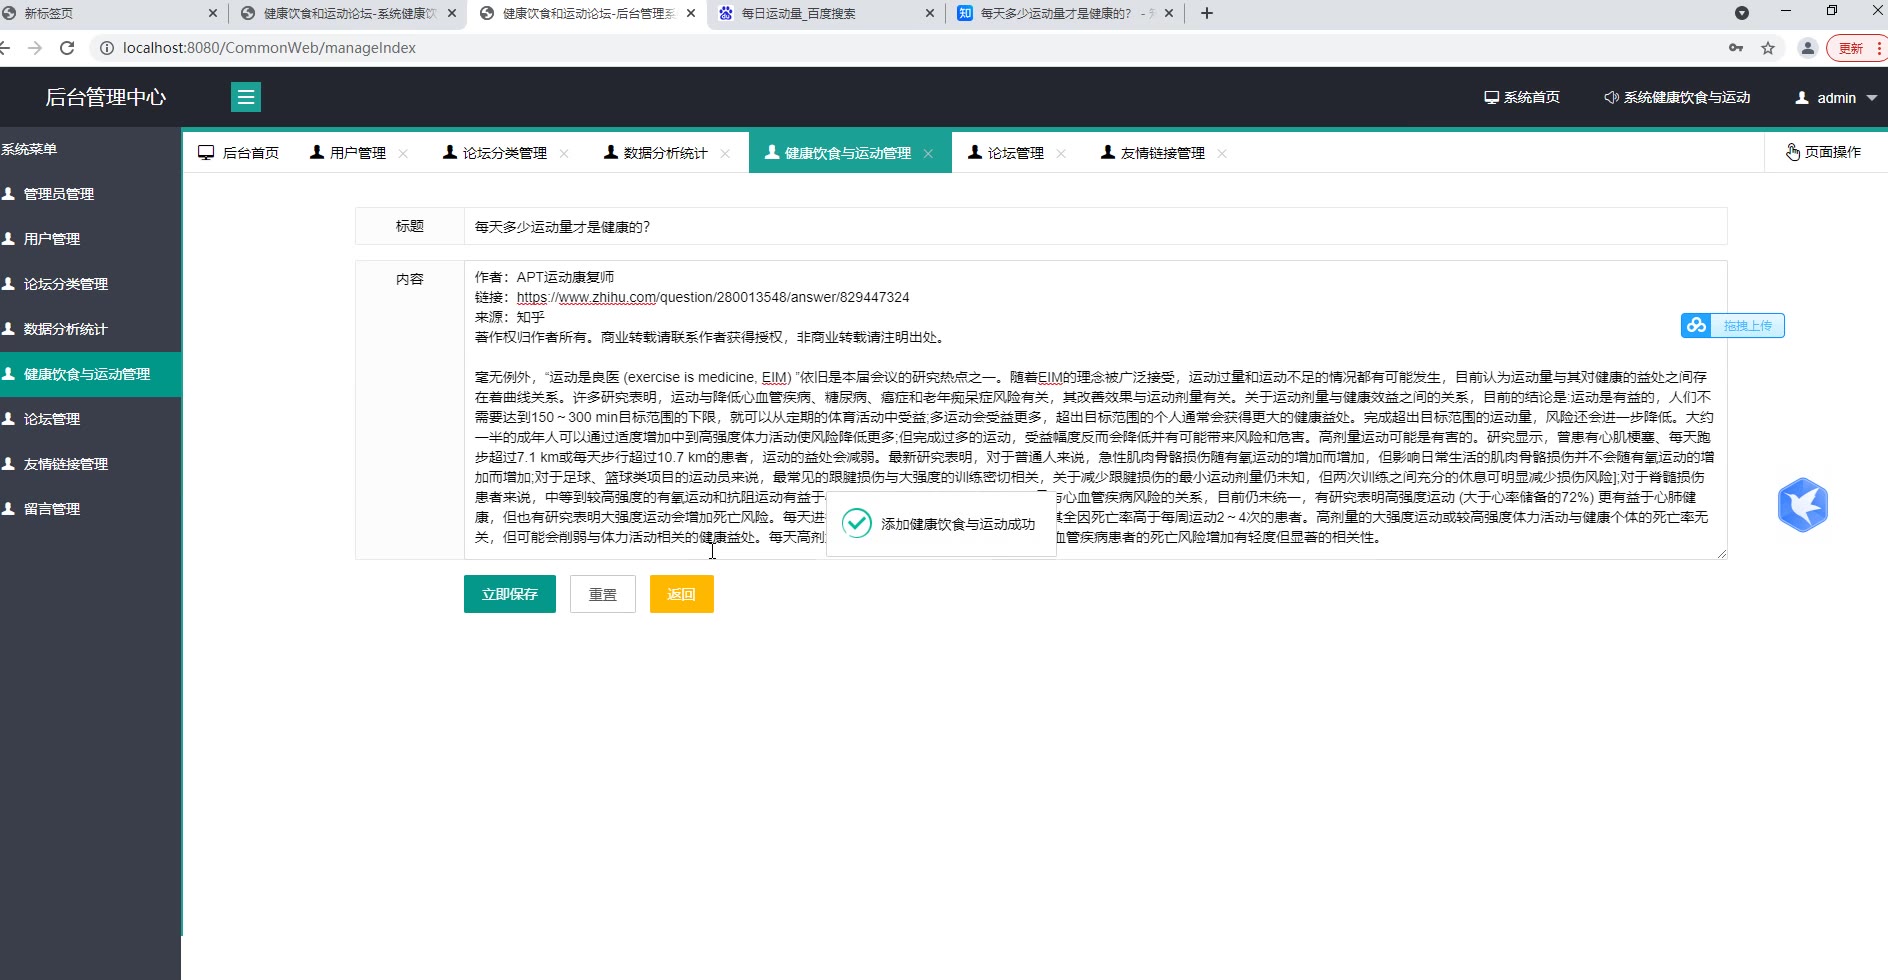Close the 新标签页 browser tab
1888x980 pixels.
pos(213,13)
